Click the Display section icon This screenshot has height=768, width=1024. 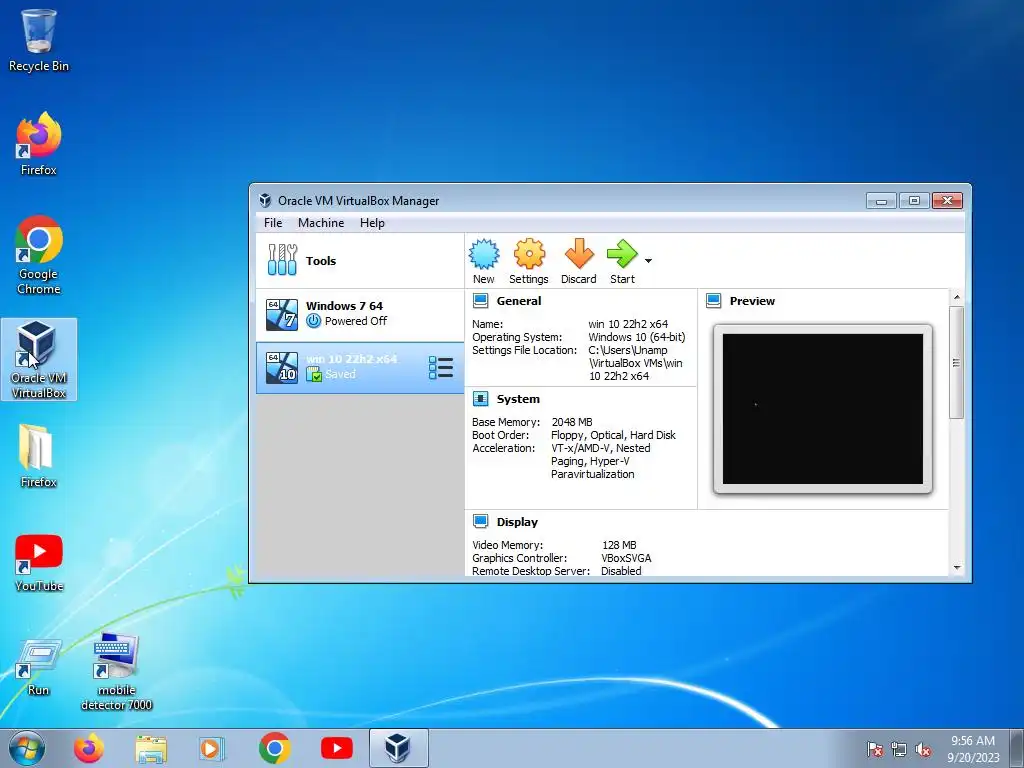(x=481, y=521)
